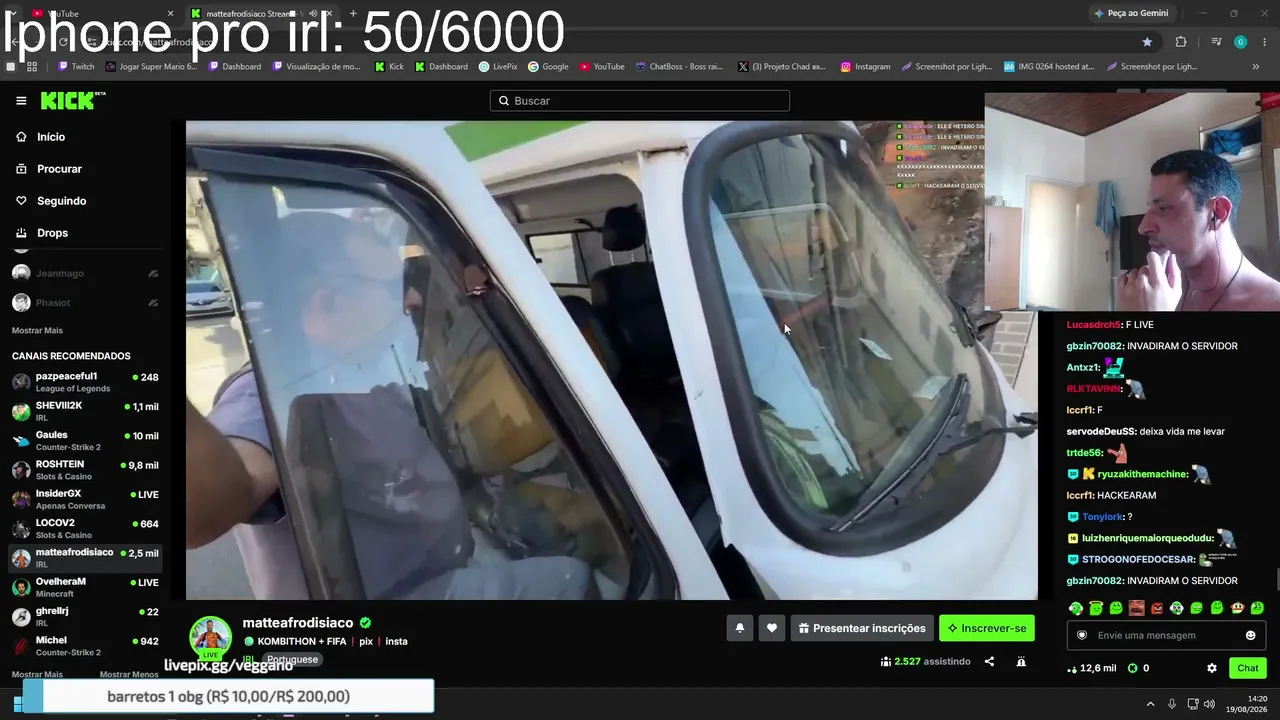Open the Kick hamburger sidebar menu
This screenshot has height=720, width=1280.
pyautogui.click(x=21, y=101)
